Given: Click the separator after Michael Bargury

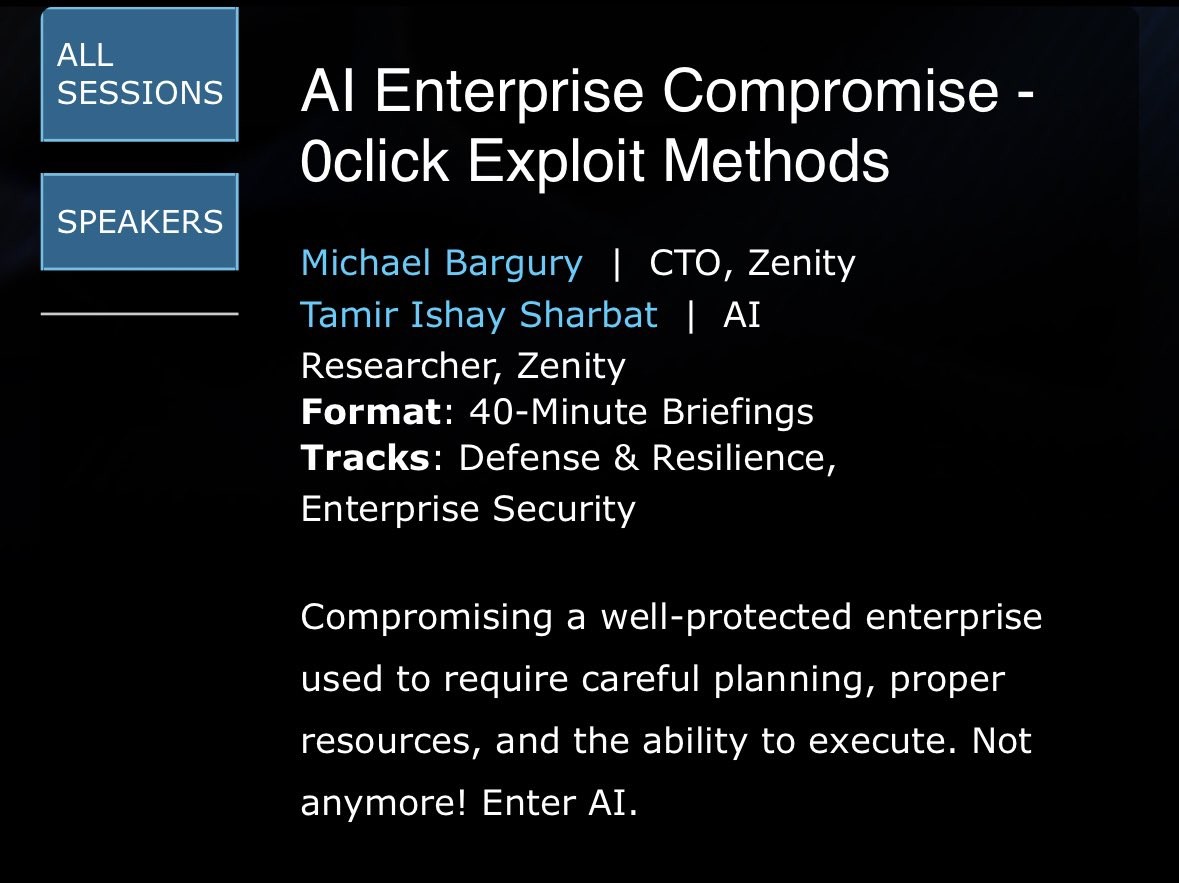Looking at the screenshot, I should 617,264.
